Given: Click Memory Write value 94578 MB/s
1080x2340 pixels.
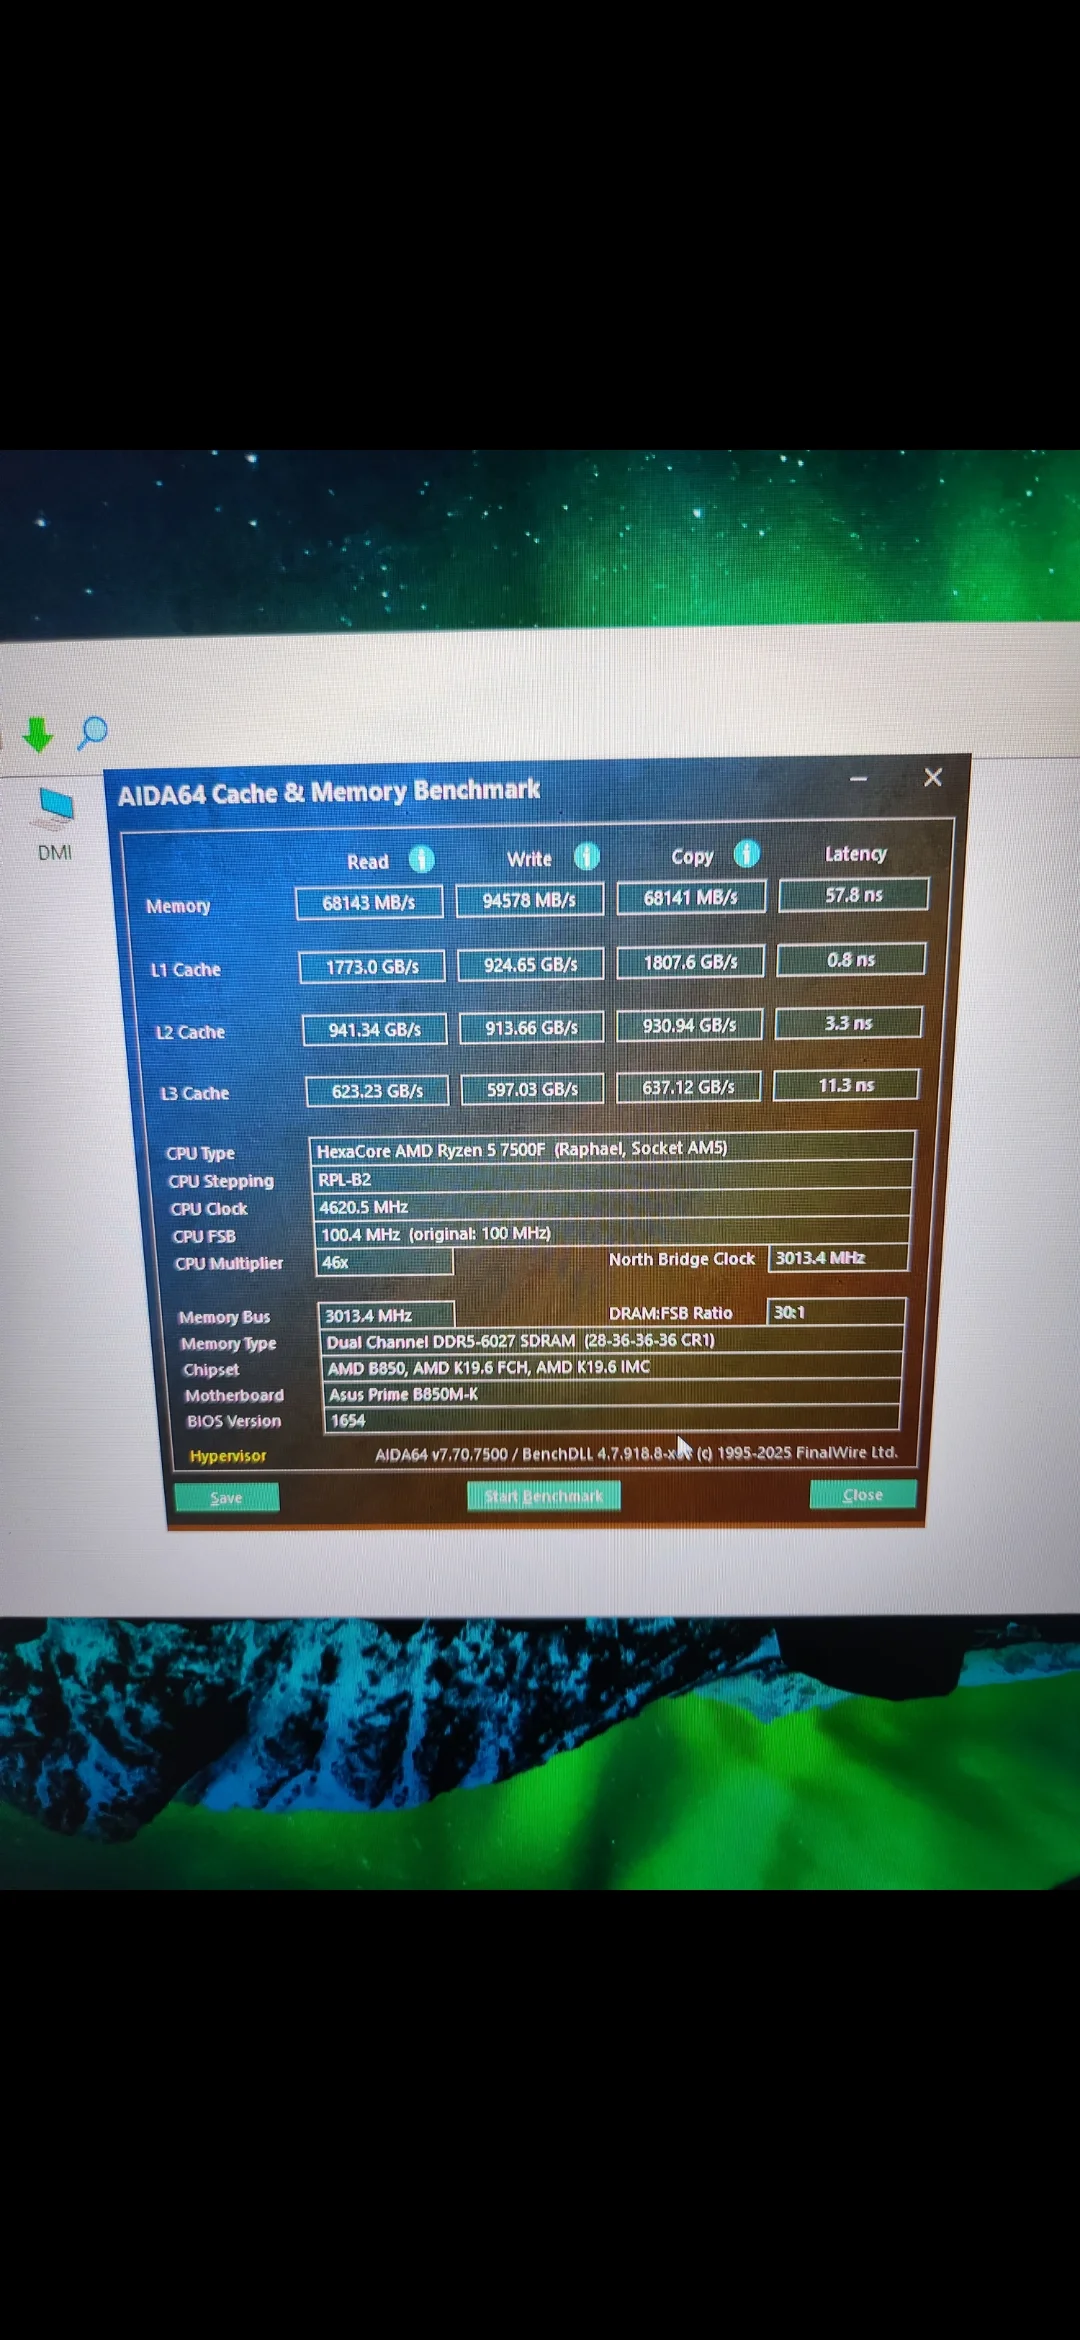Looking at the screenshot, I should (x=529, y=899).
